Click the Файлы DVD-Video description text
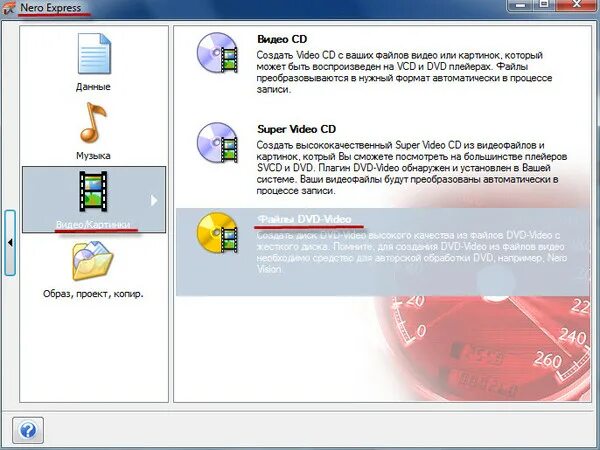 [x=412, y=252]
